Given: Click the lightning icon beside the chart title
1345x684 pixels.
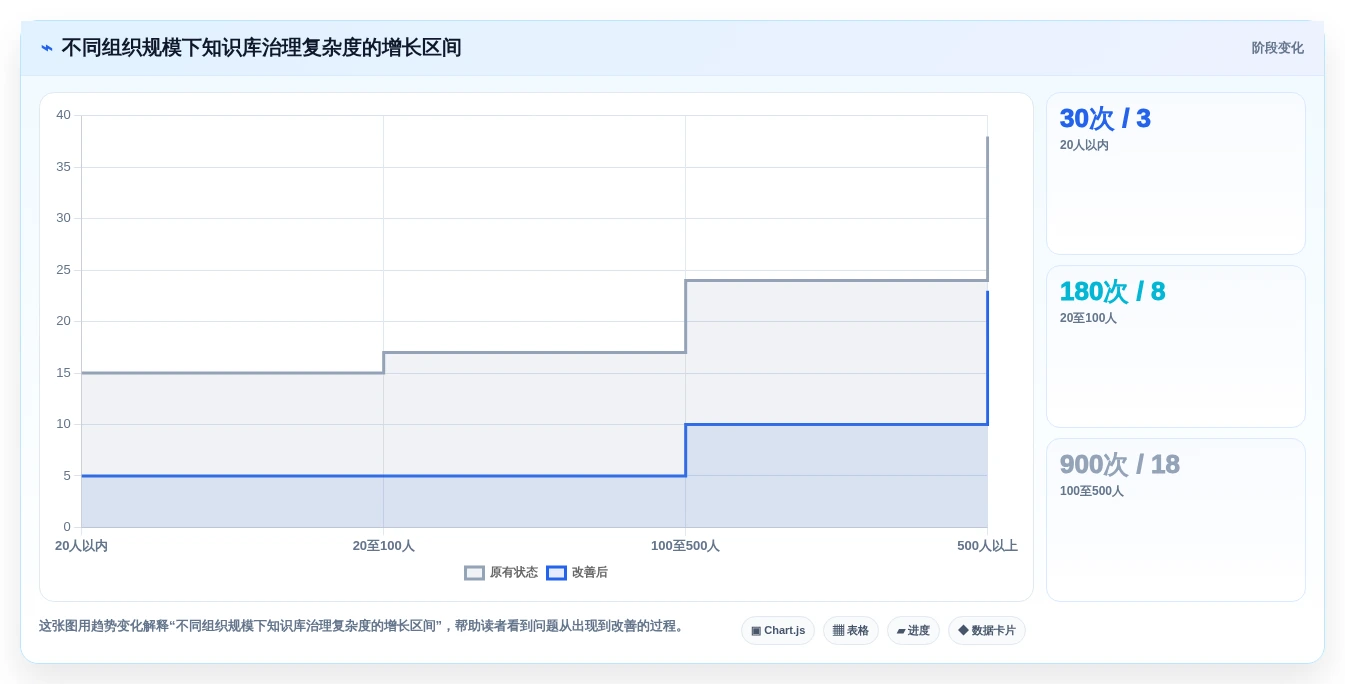Looking at the screenshot, I should [x=47, y=48].
